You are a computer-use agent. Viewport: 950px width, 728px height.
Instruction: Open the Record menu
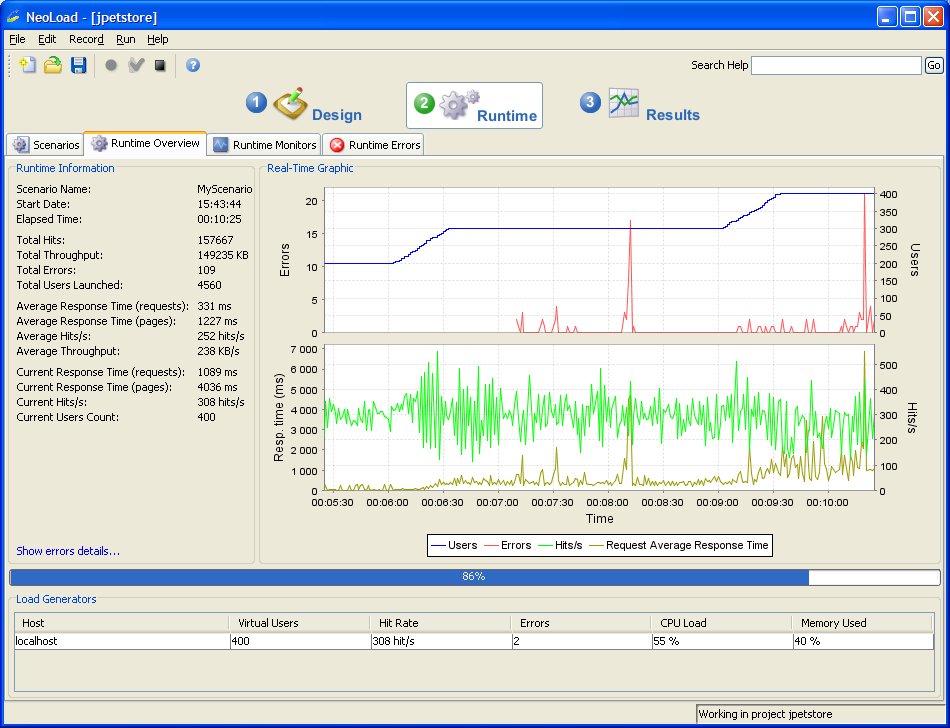86,39
